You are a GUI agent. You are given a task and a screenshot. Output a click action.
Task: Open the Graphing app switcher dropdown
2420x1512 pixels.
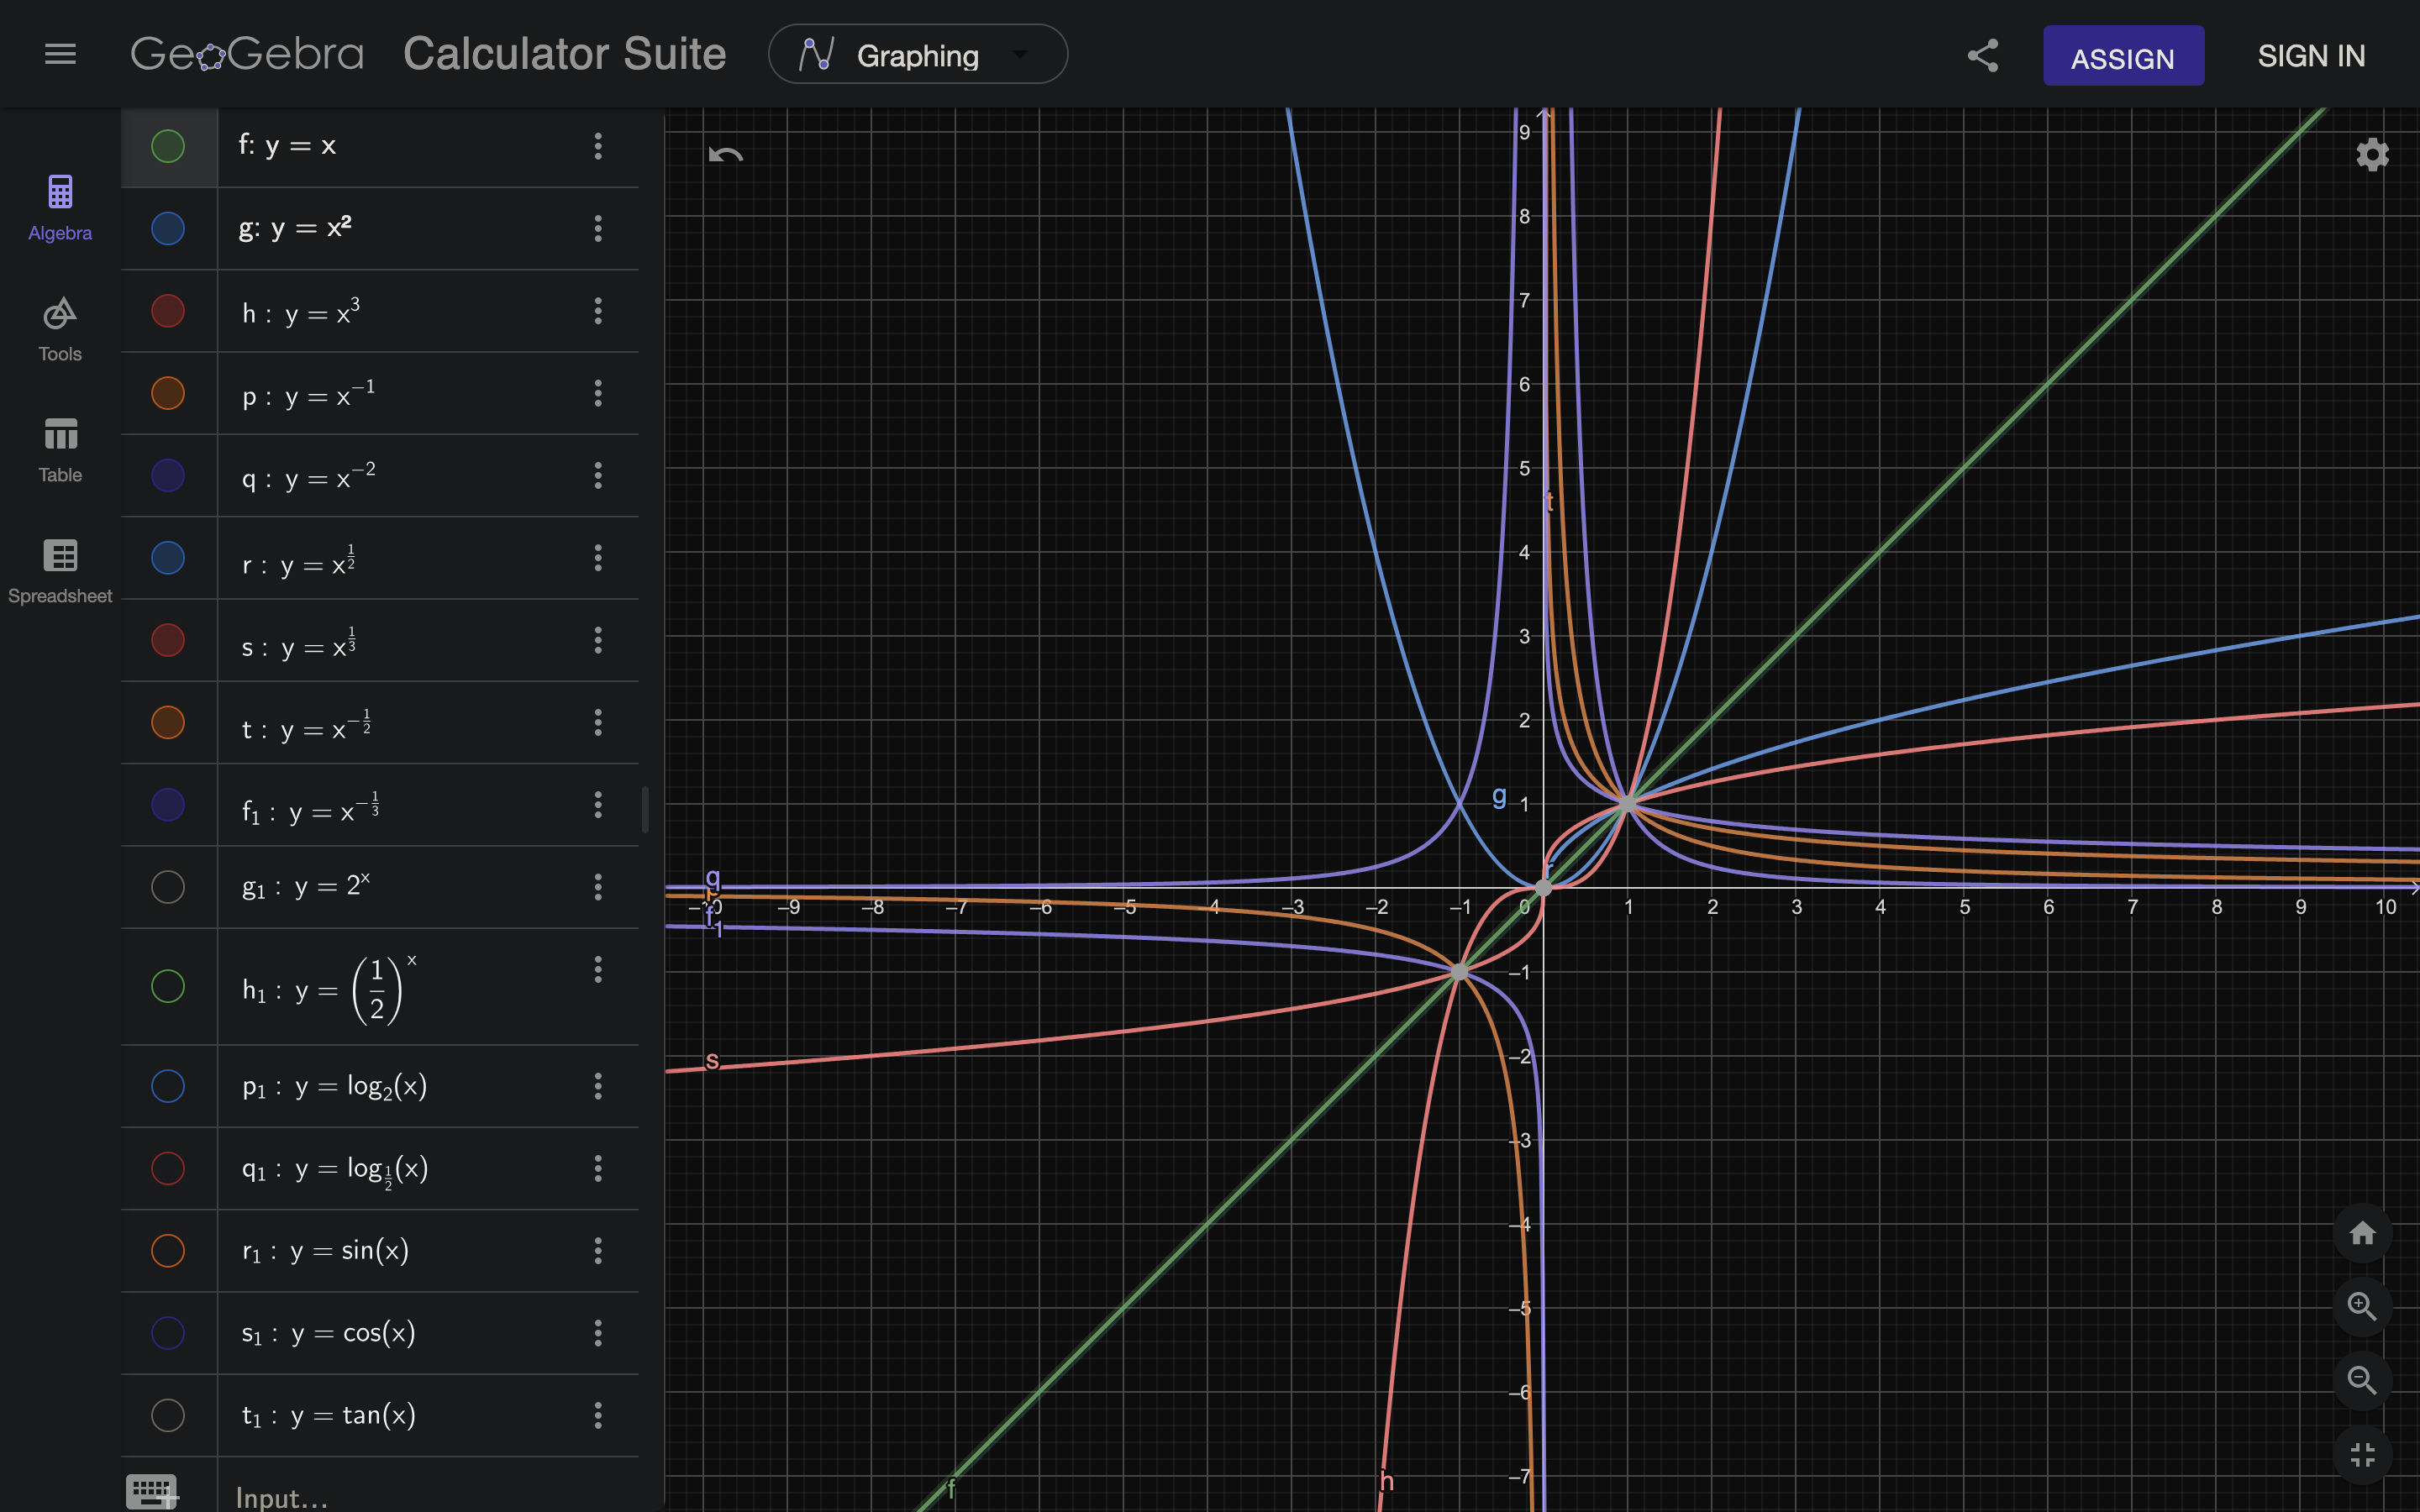pyautogui.click(x=917, y=55)
